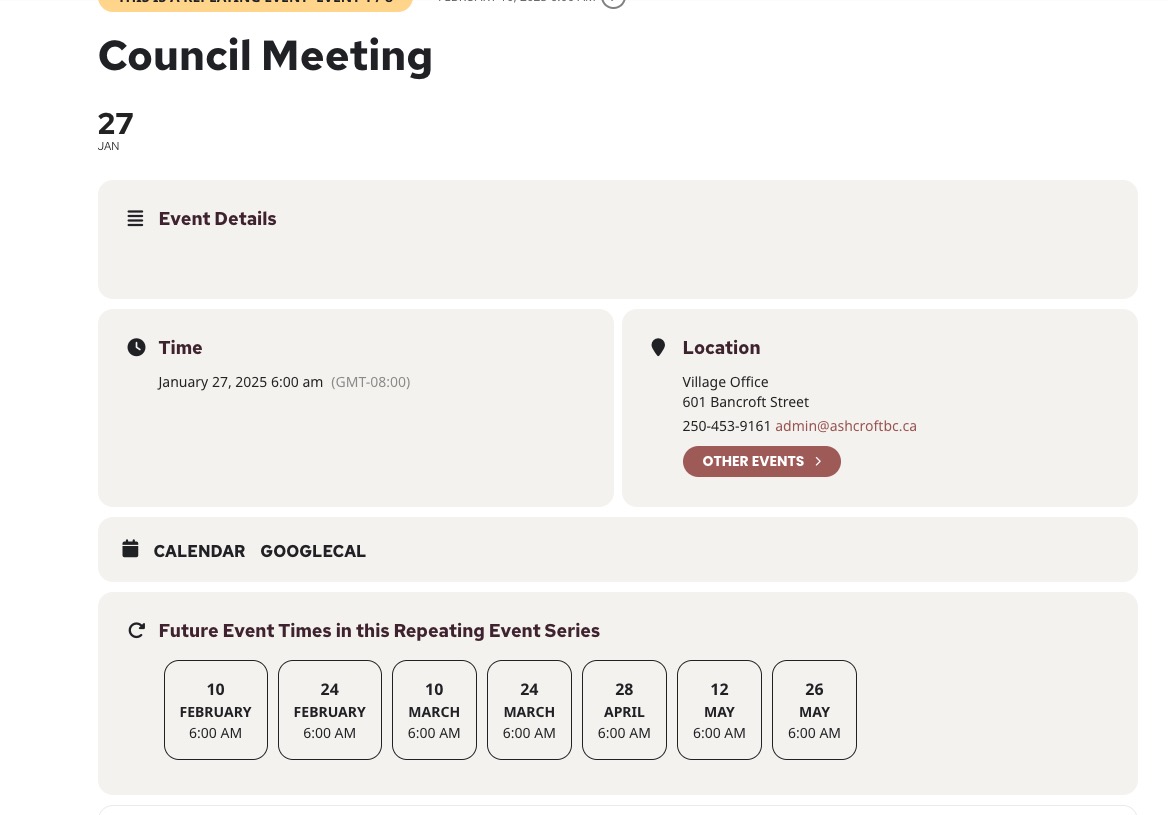Select the 24 February 6:00 AM occurrence

click(330, 710)
